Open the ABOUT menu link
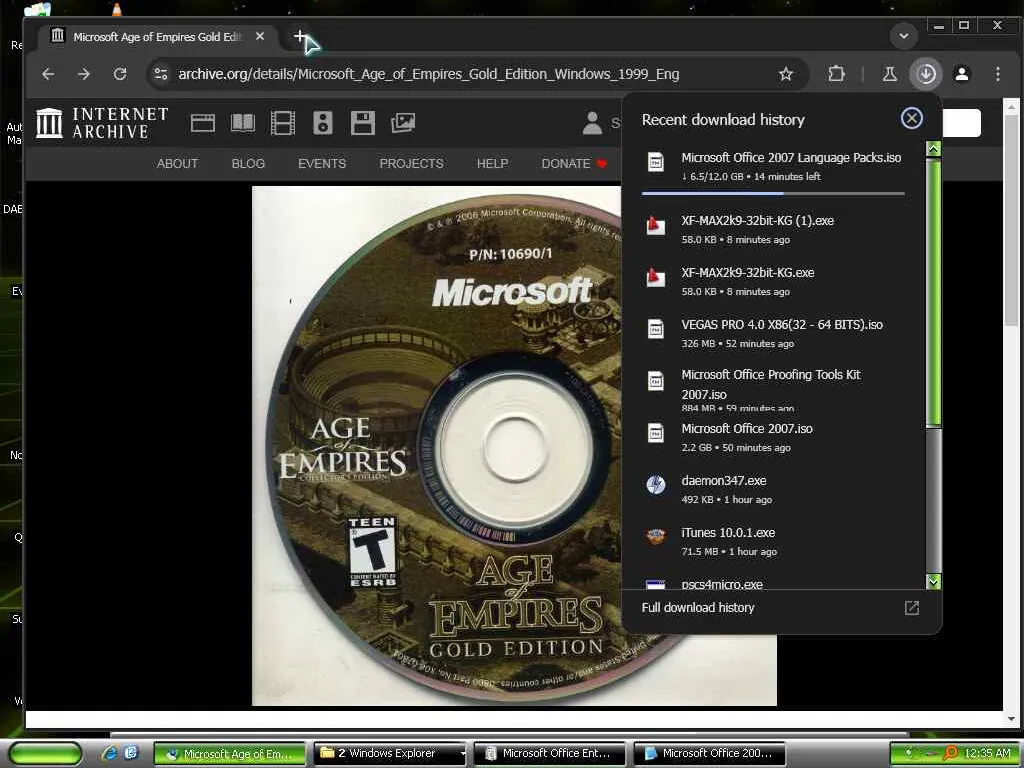The width and height of the screenshot is (1024, 768). (x=177, y=163)
